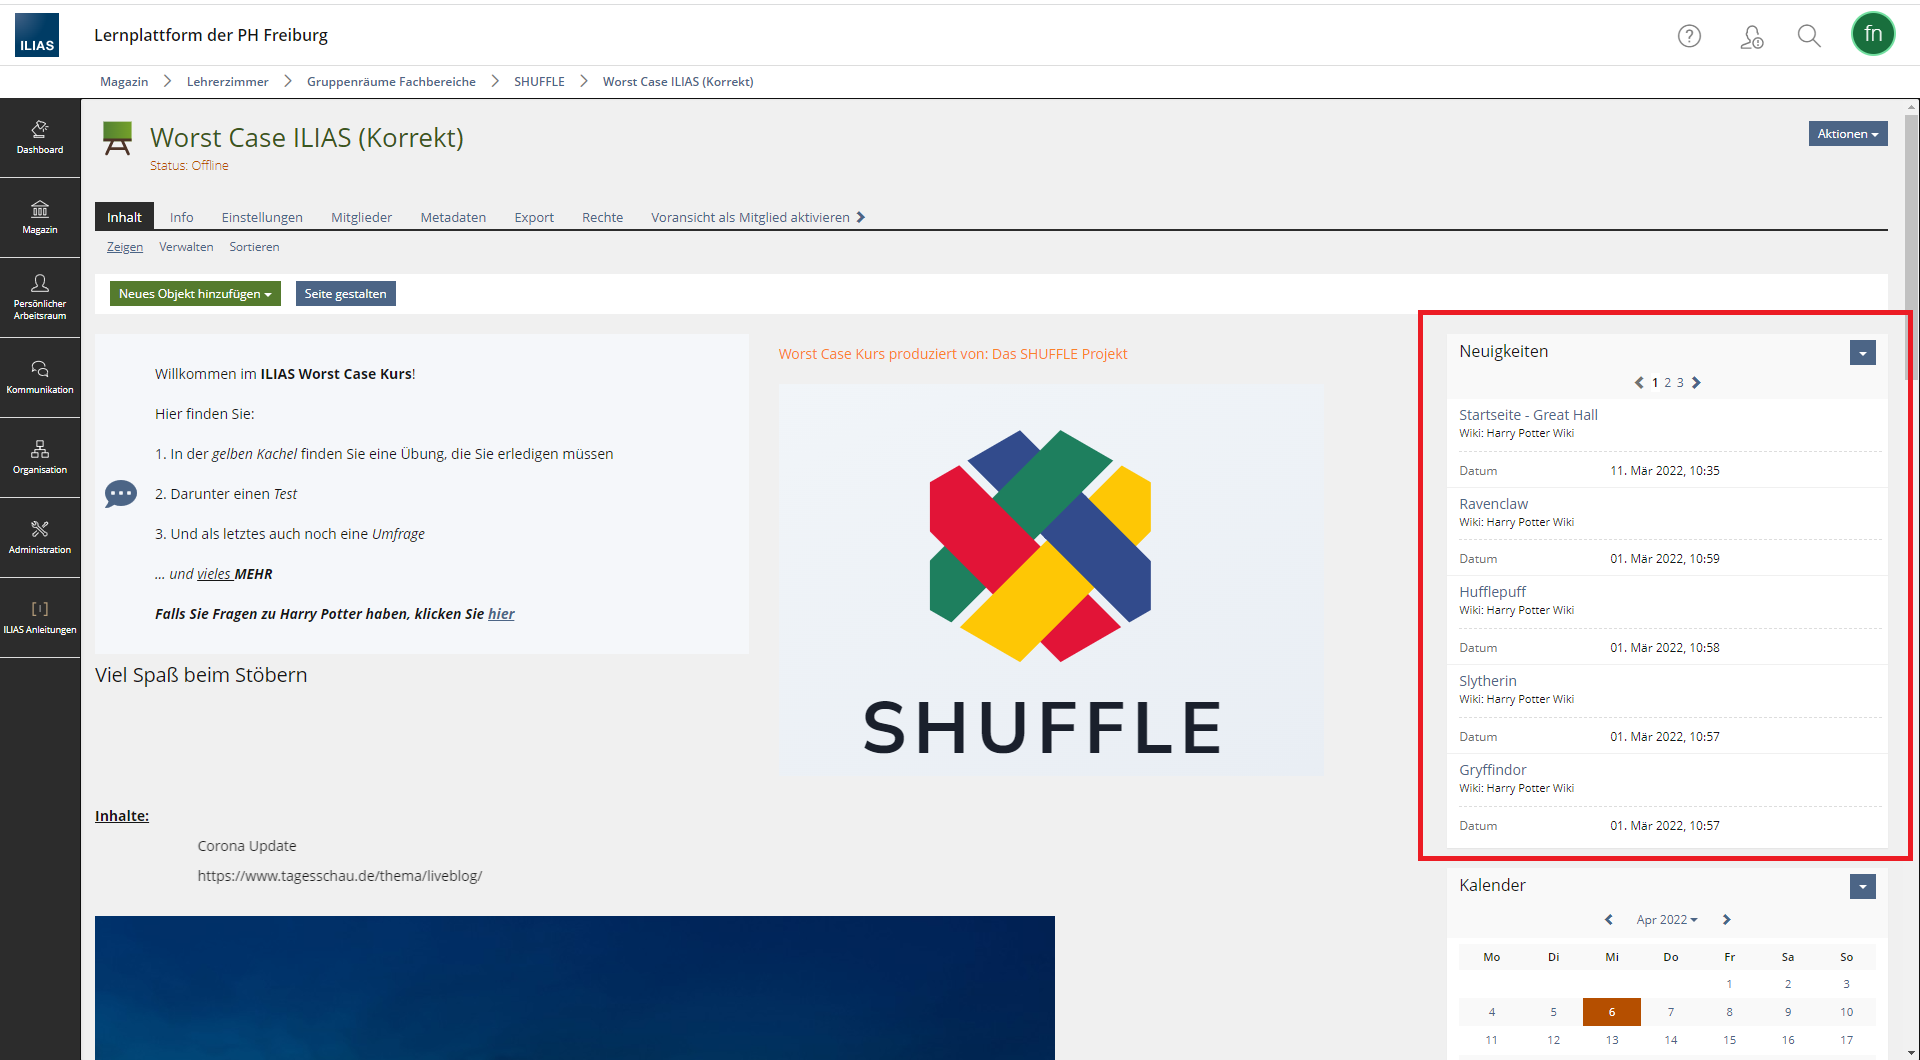Open Administration in the sidebar
Screen dimensions: 1920x1060
point(40,537)
